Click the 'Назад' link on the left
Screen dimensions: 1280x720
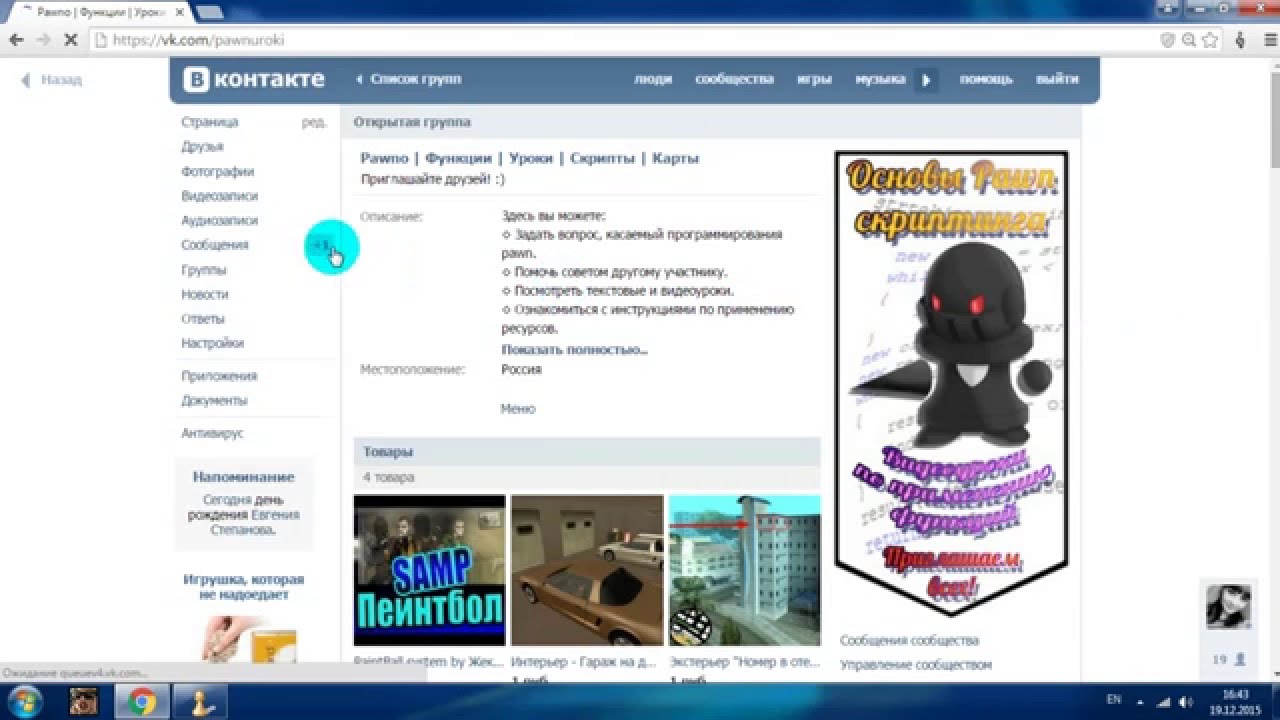coord(52,79)
